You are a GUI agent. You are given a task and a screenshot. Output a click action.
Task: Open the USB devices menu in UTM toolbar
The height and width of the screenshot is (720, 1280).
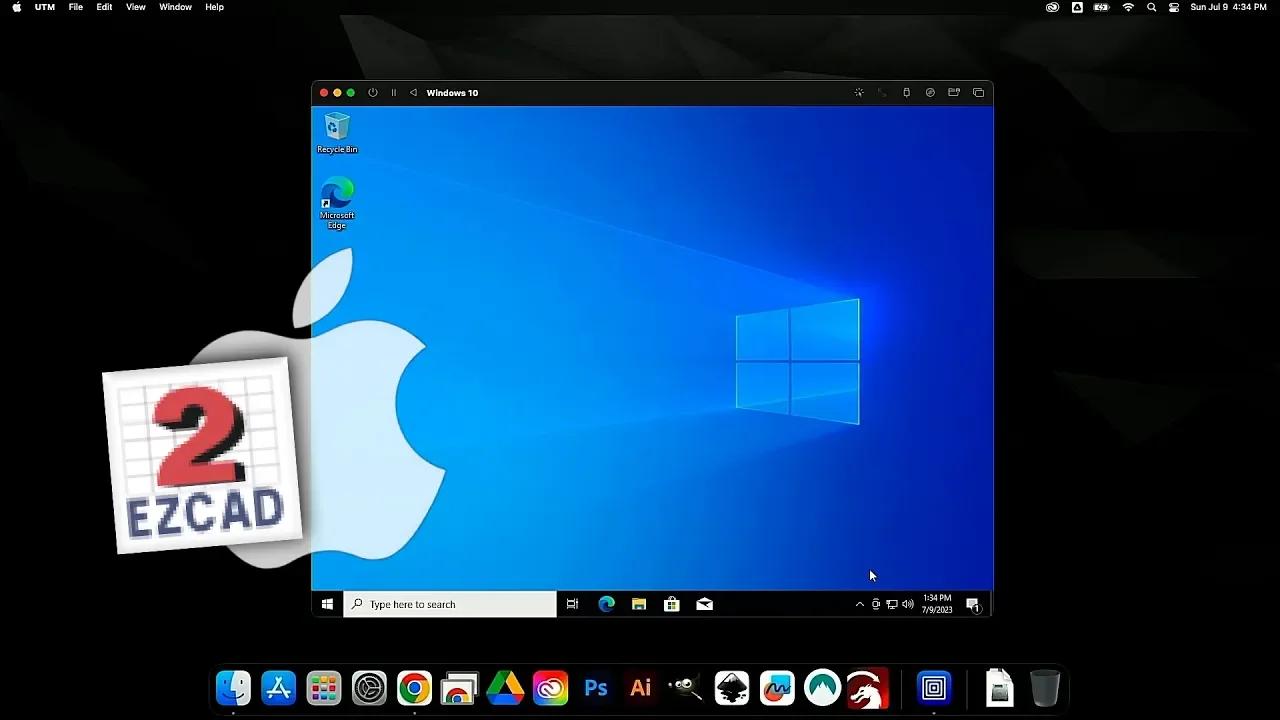point(906,93)
